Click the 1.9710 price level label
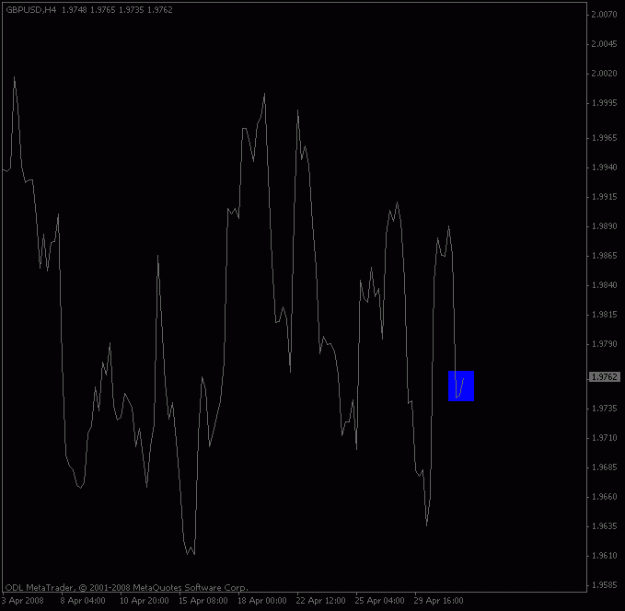Image resolution: width=625 pixels, height=611 pixels. click(604, 438)
